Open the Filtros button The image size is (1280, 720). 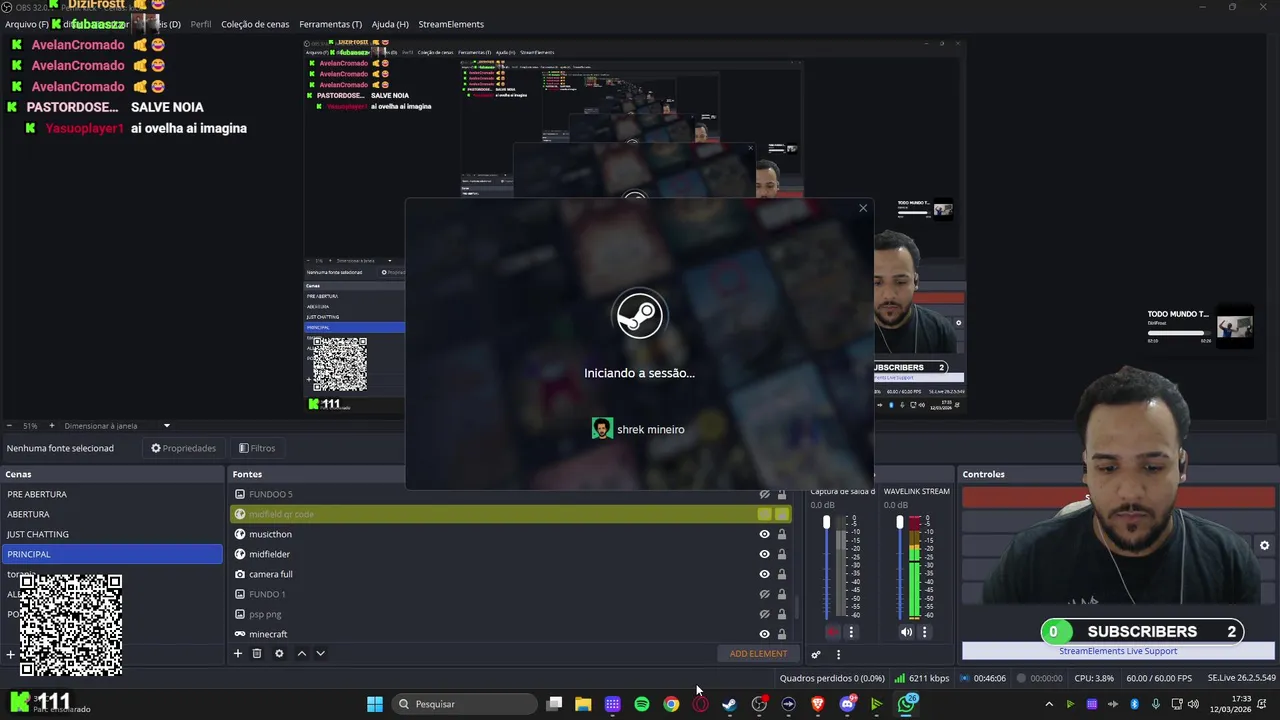[x=257, y=448]
